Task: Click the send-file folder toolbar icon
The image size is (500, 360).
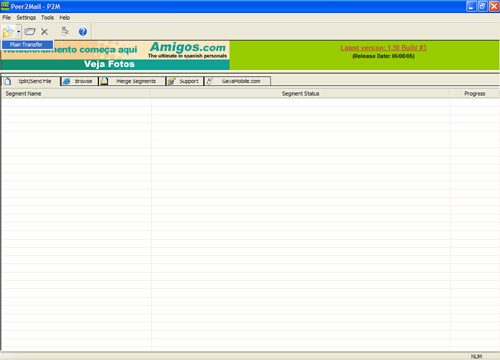Action: 8,32
